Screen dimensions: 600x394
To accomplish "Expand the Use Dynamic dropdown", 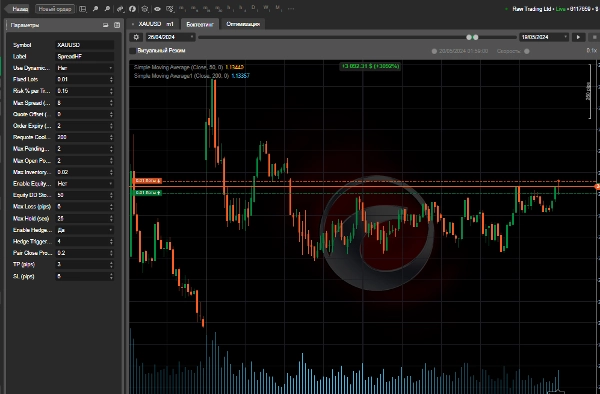I will click(85, 68).
